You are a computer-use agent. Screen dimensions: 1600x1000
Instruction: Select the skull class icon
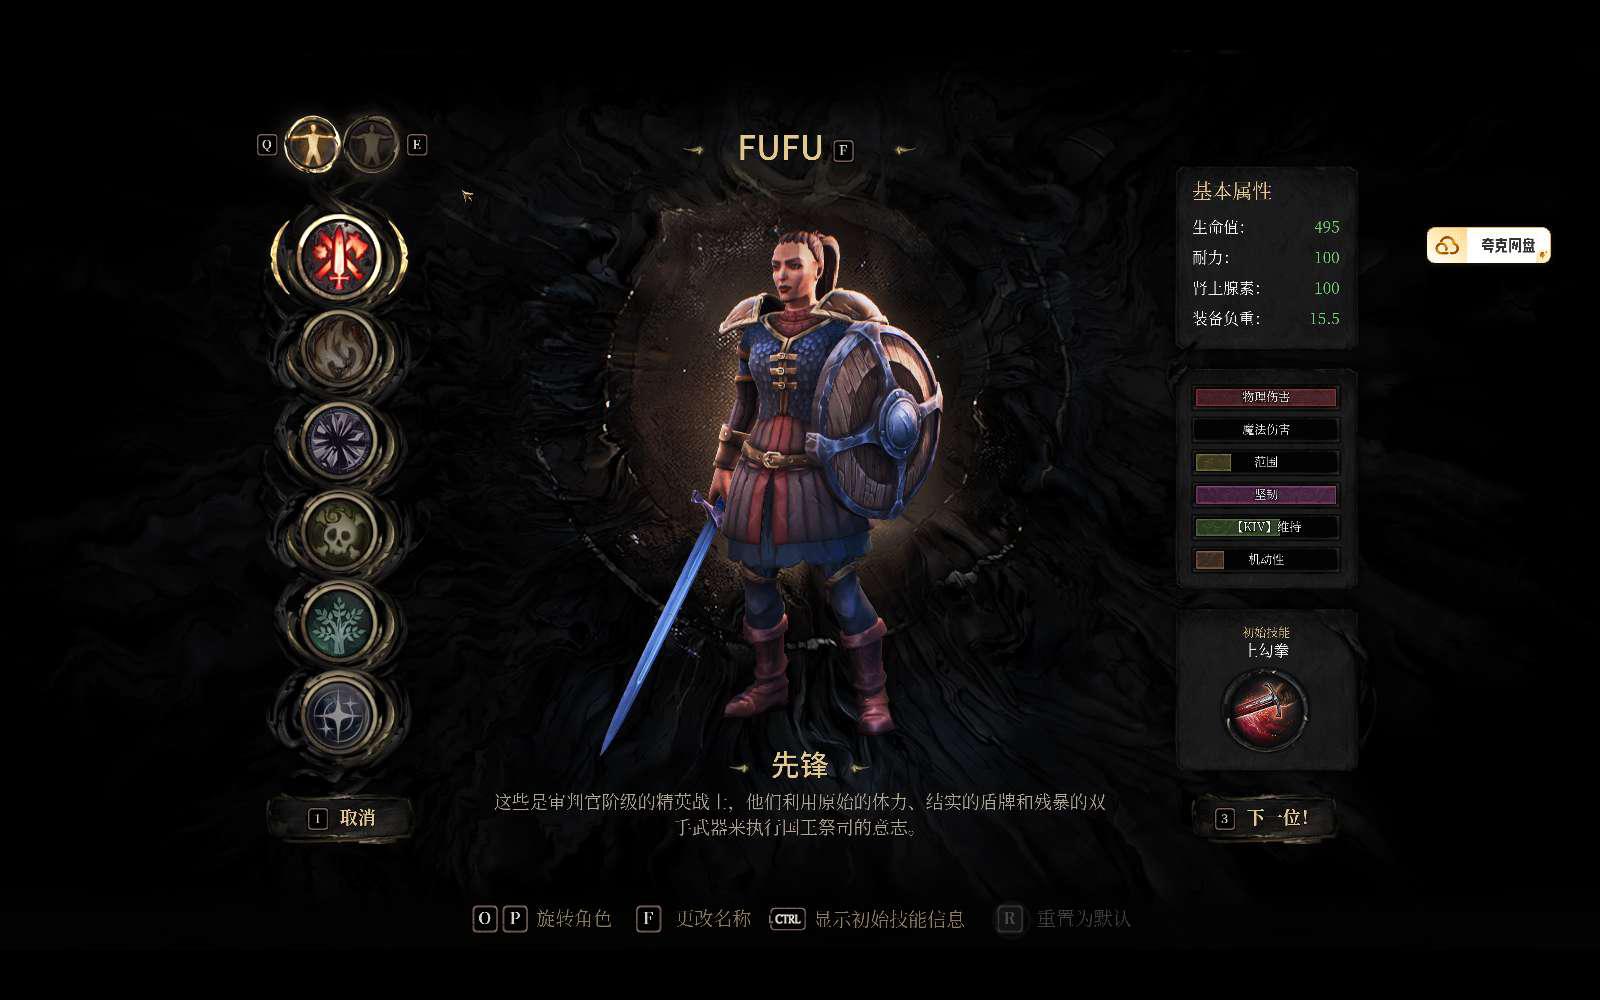(339, 531)
